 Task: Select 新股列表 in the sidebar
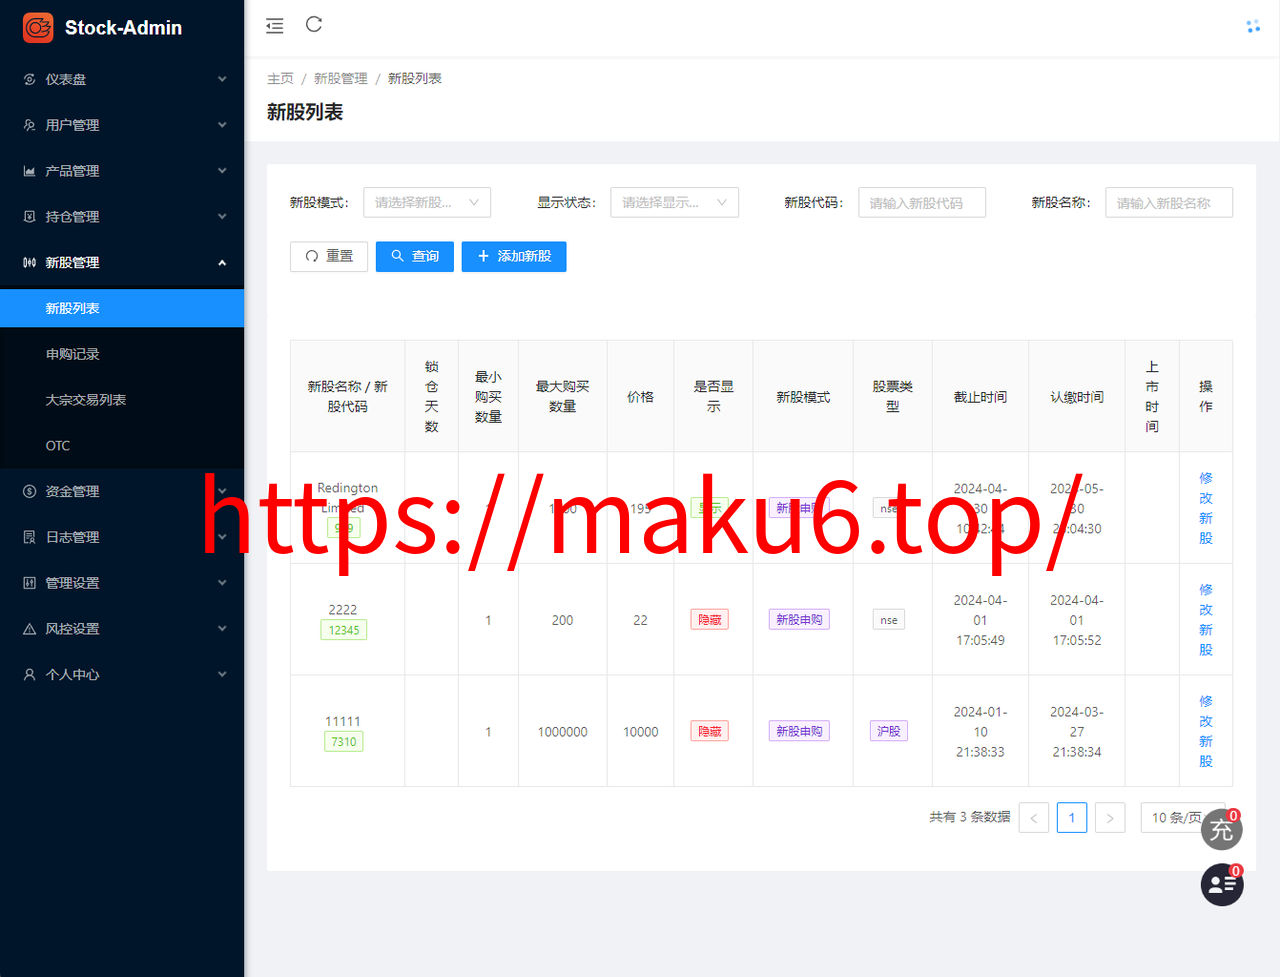point(122,308)
